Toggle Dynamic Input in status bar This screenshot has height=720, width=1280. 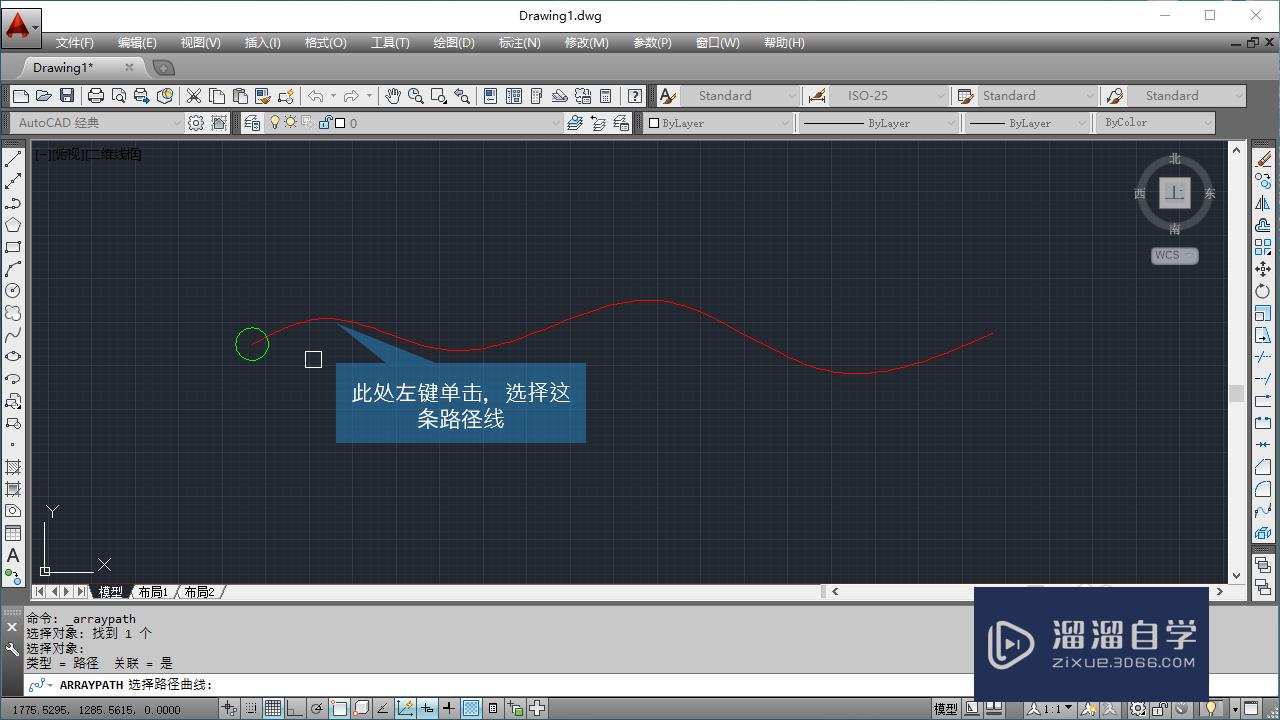click(x=427, y=709)
